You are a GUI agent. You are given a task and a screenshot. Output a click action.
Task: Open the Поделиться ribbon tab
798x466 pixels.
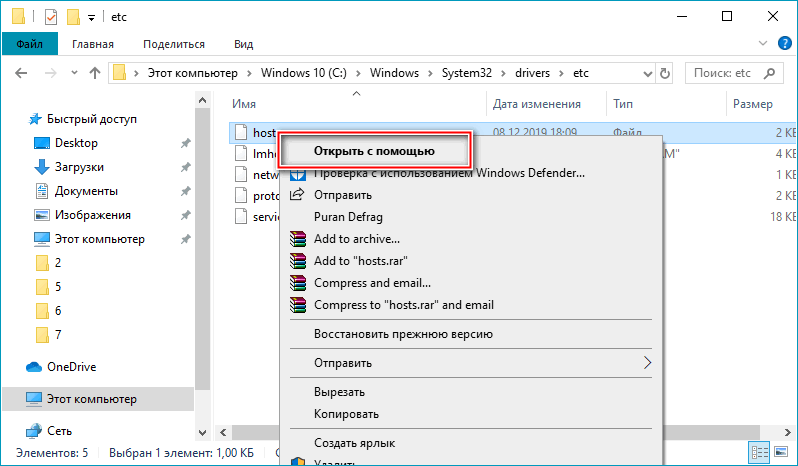coord(174,44)
